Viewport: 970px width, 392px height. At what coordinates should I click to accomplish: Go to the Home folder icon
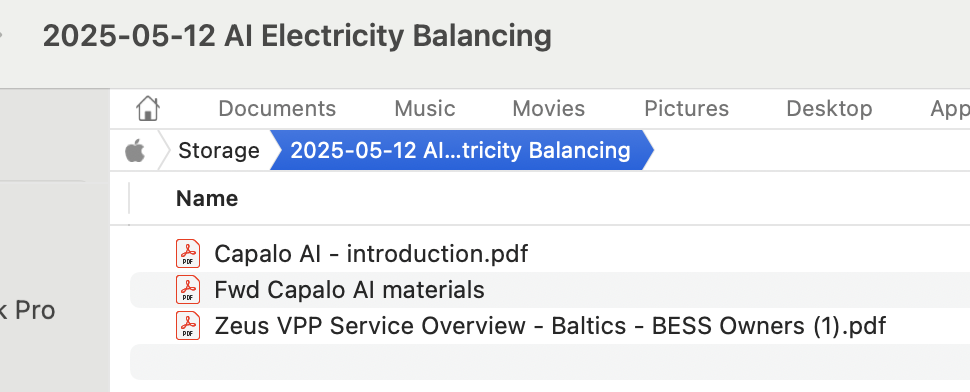(148, 108)
